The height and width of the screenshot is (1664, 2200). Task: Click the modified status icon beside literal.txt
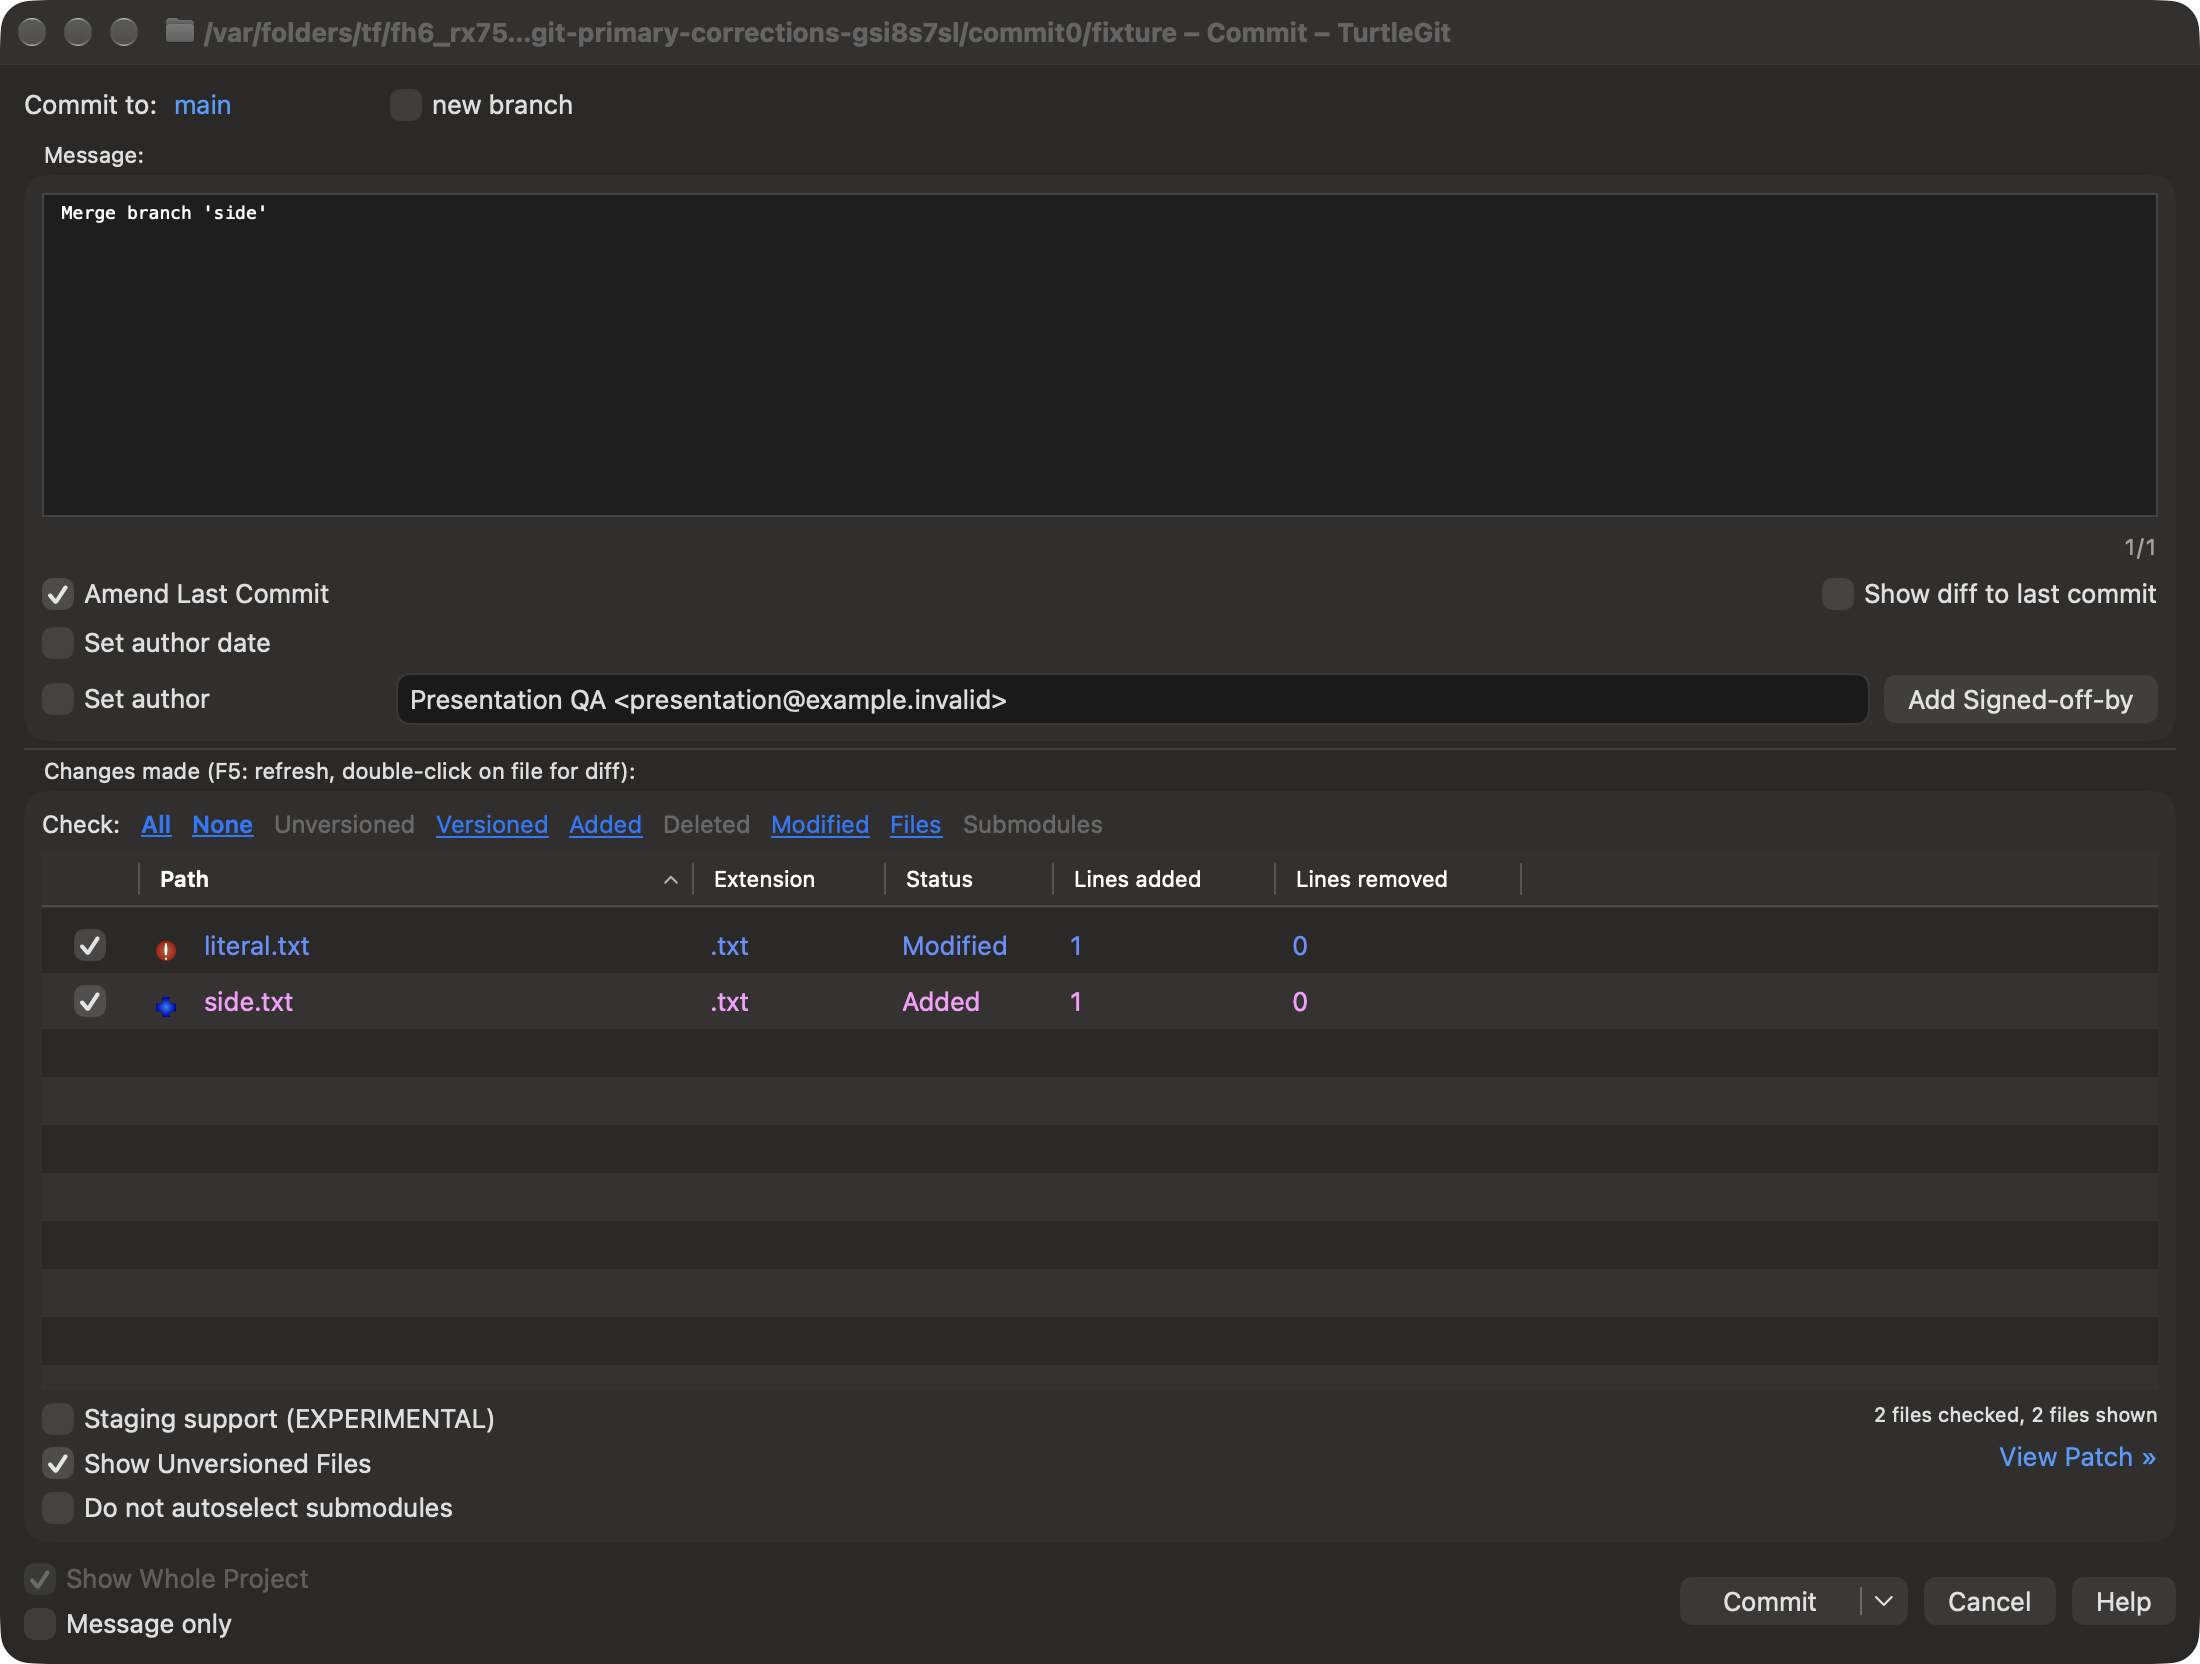pos(166,948)
